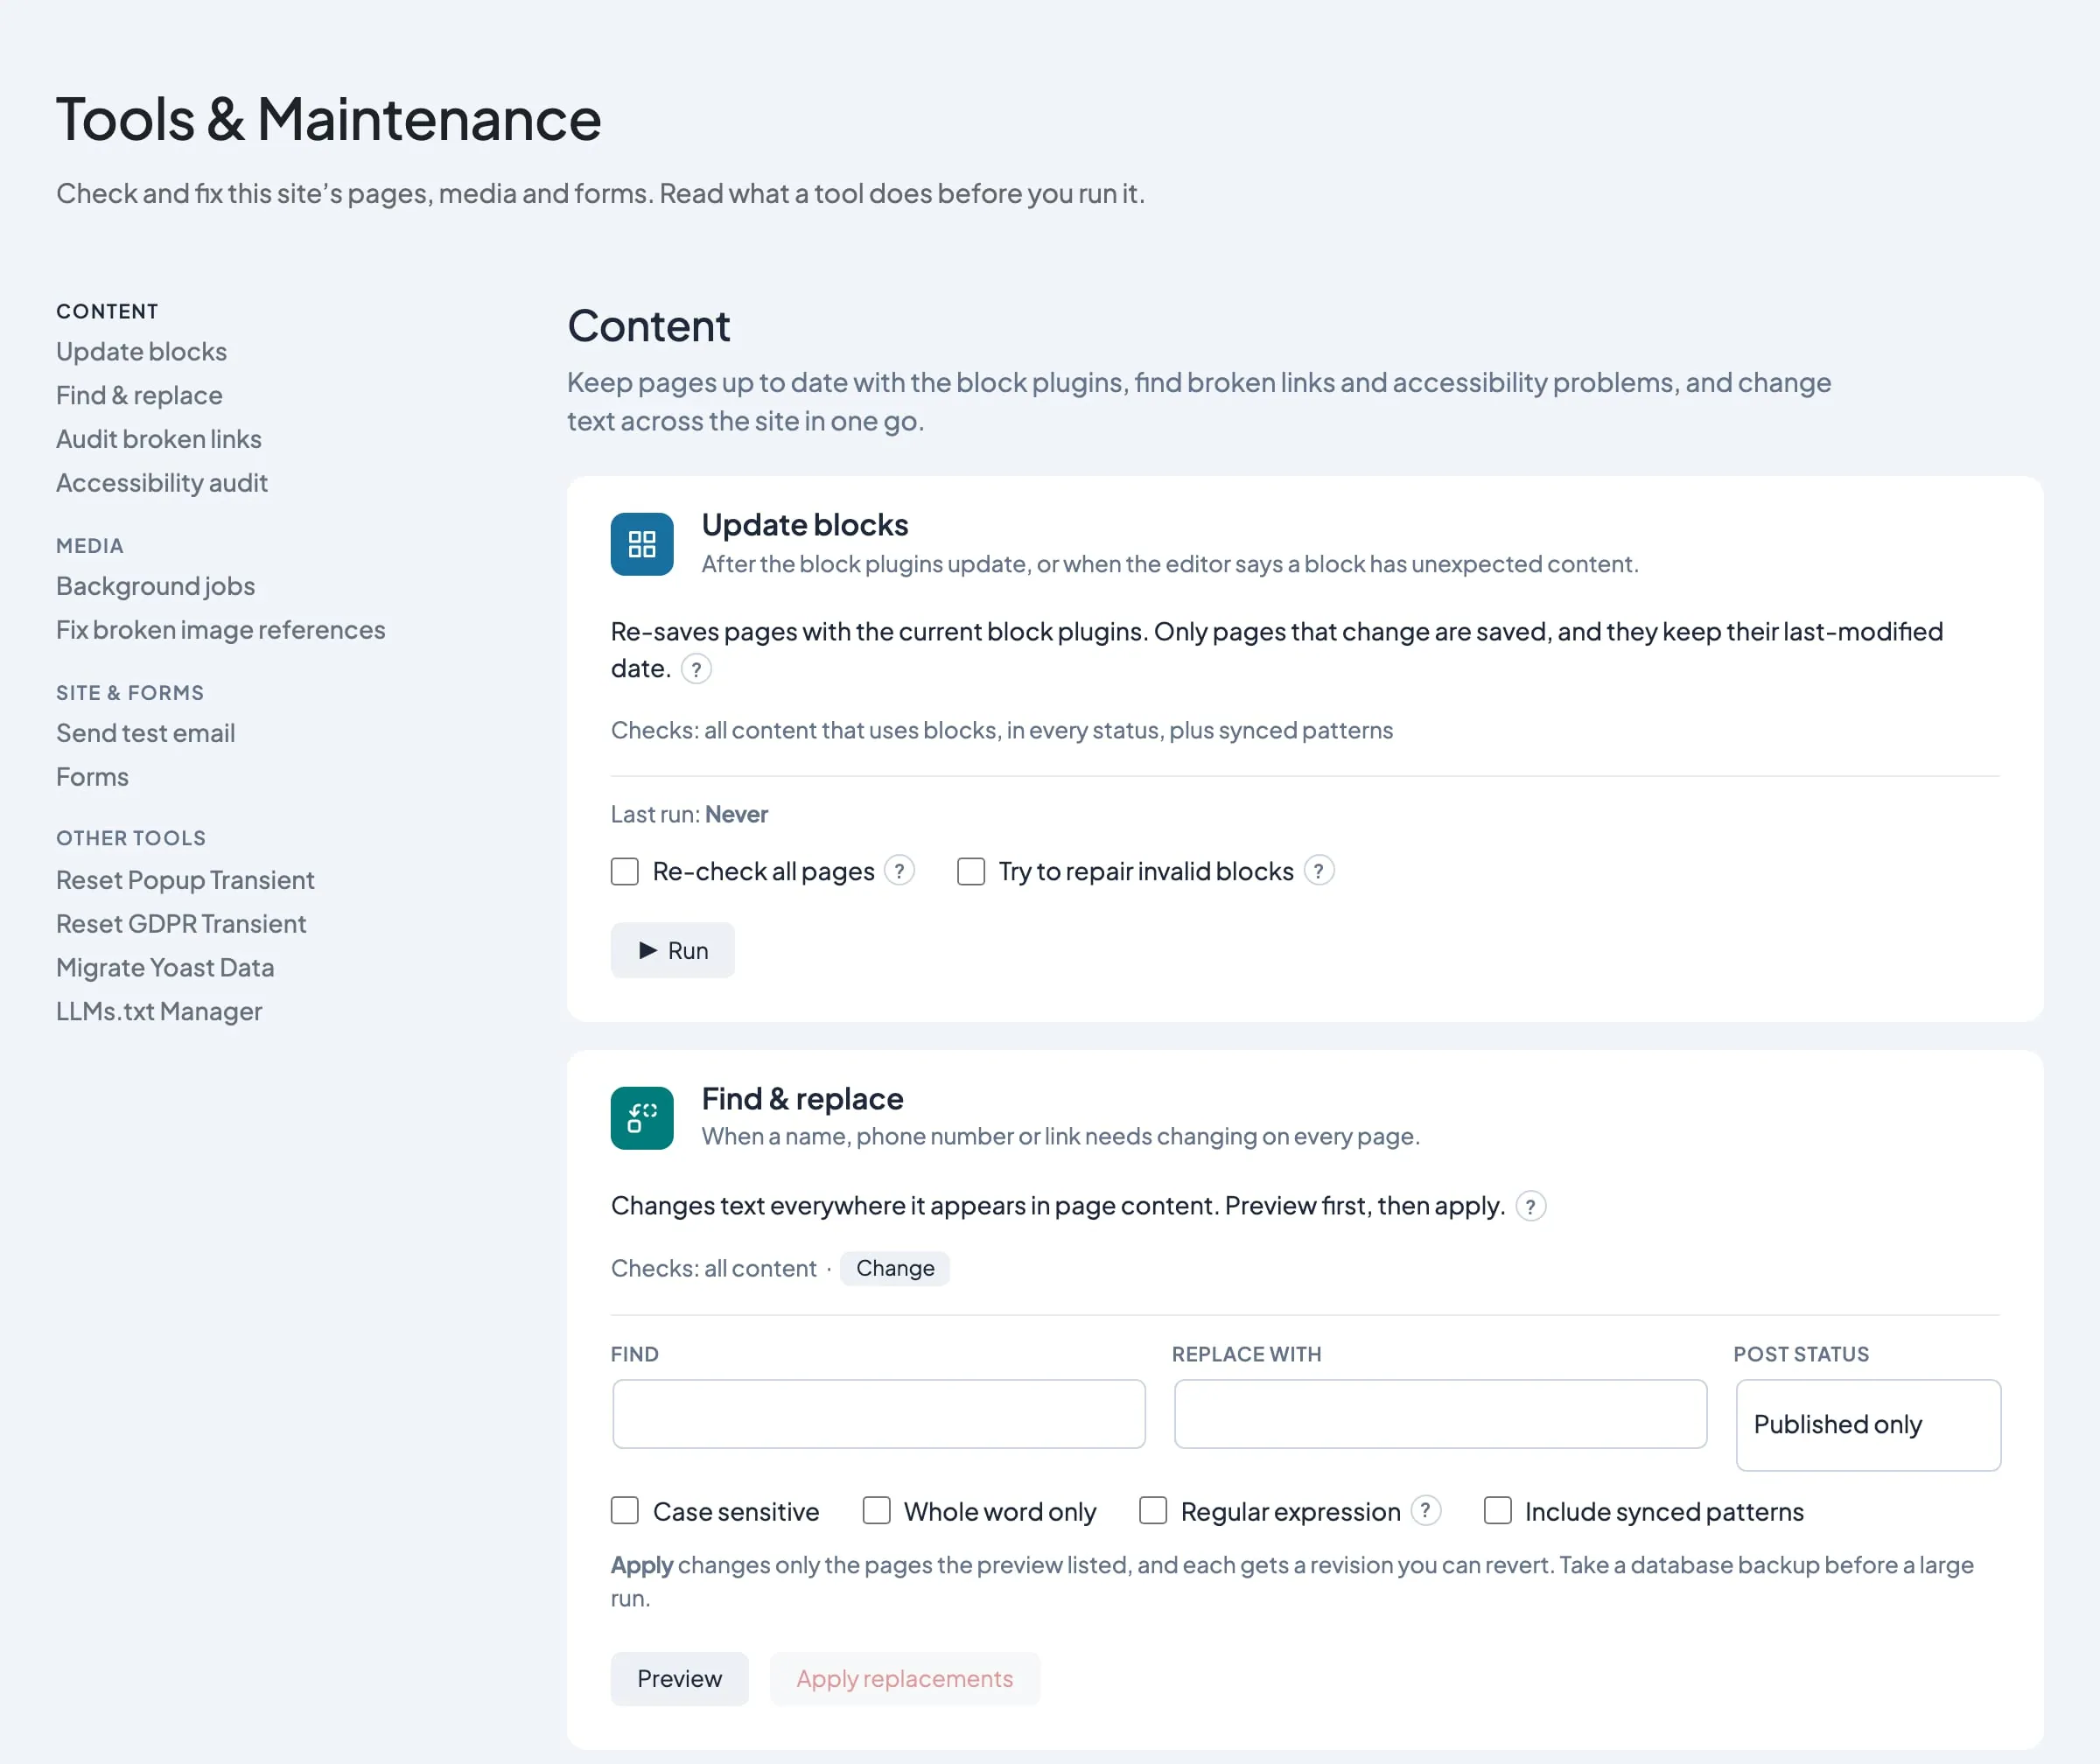Focus the Replace with text field
Viewport: 2100px width, 1764px height.
click(x=1440, y=1414)
